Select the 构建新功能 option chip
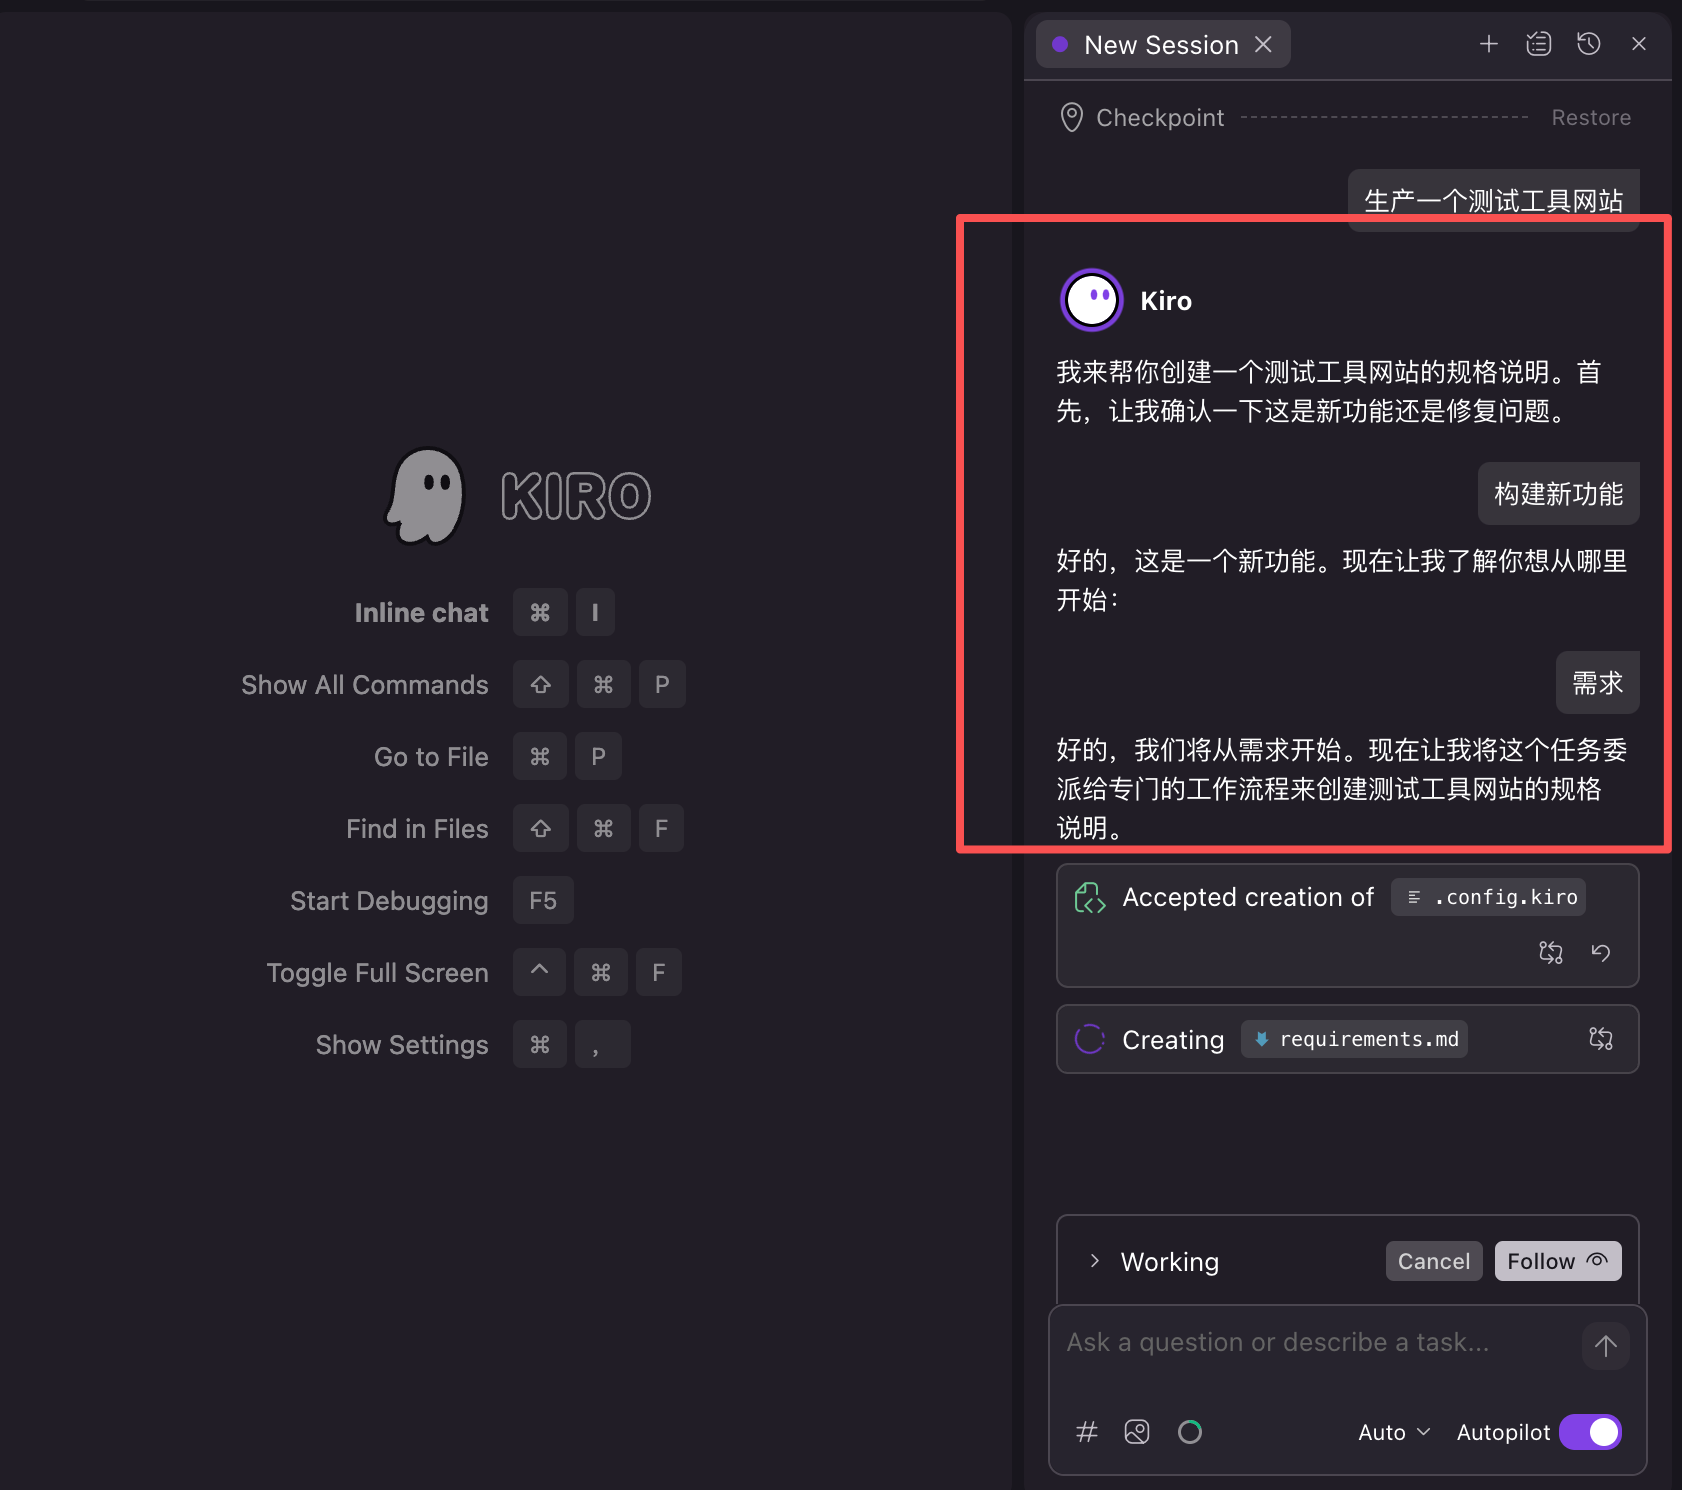The height and width of the screenshot is (1490, 1682). [1557, 493]
